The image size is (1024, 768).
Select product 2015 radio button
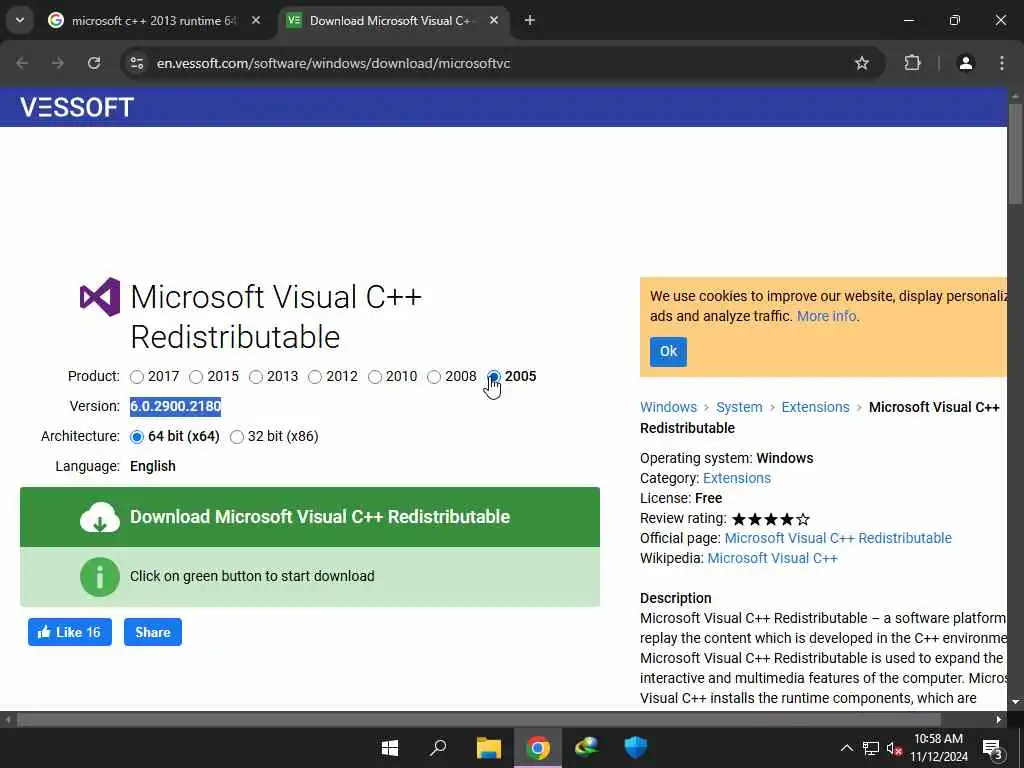[x=196, y=377]
